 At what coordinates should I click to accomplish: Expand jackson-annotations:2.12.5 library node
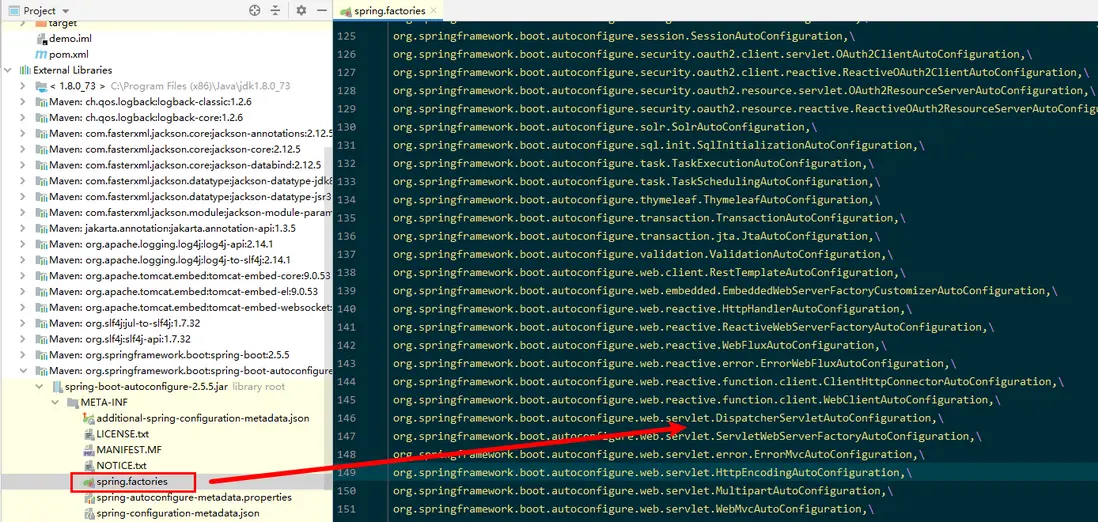tap(24, 134)
